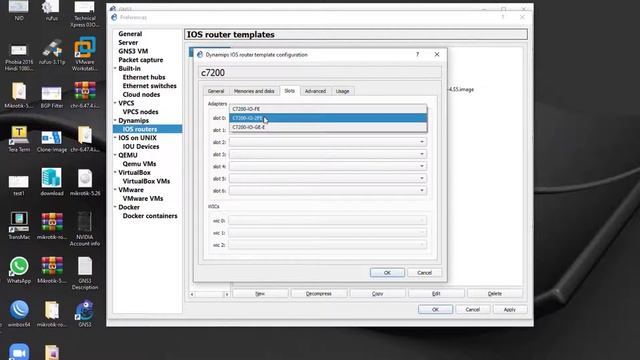Open wic 1 dropdown
The height and width of the screenshot is (360, 640).
coord(328,233)
